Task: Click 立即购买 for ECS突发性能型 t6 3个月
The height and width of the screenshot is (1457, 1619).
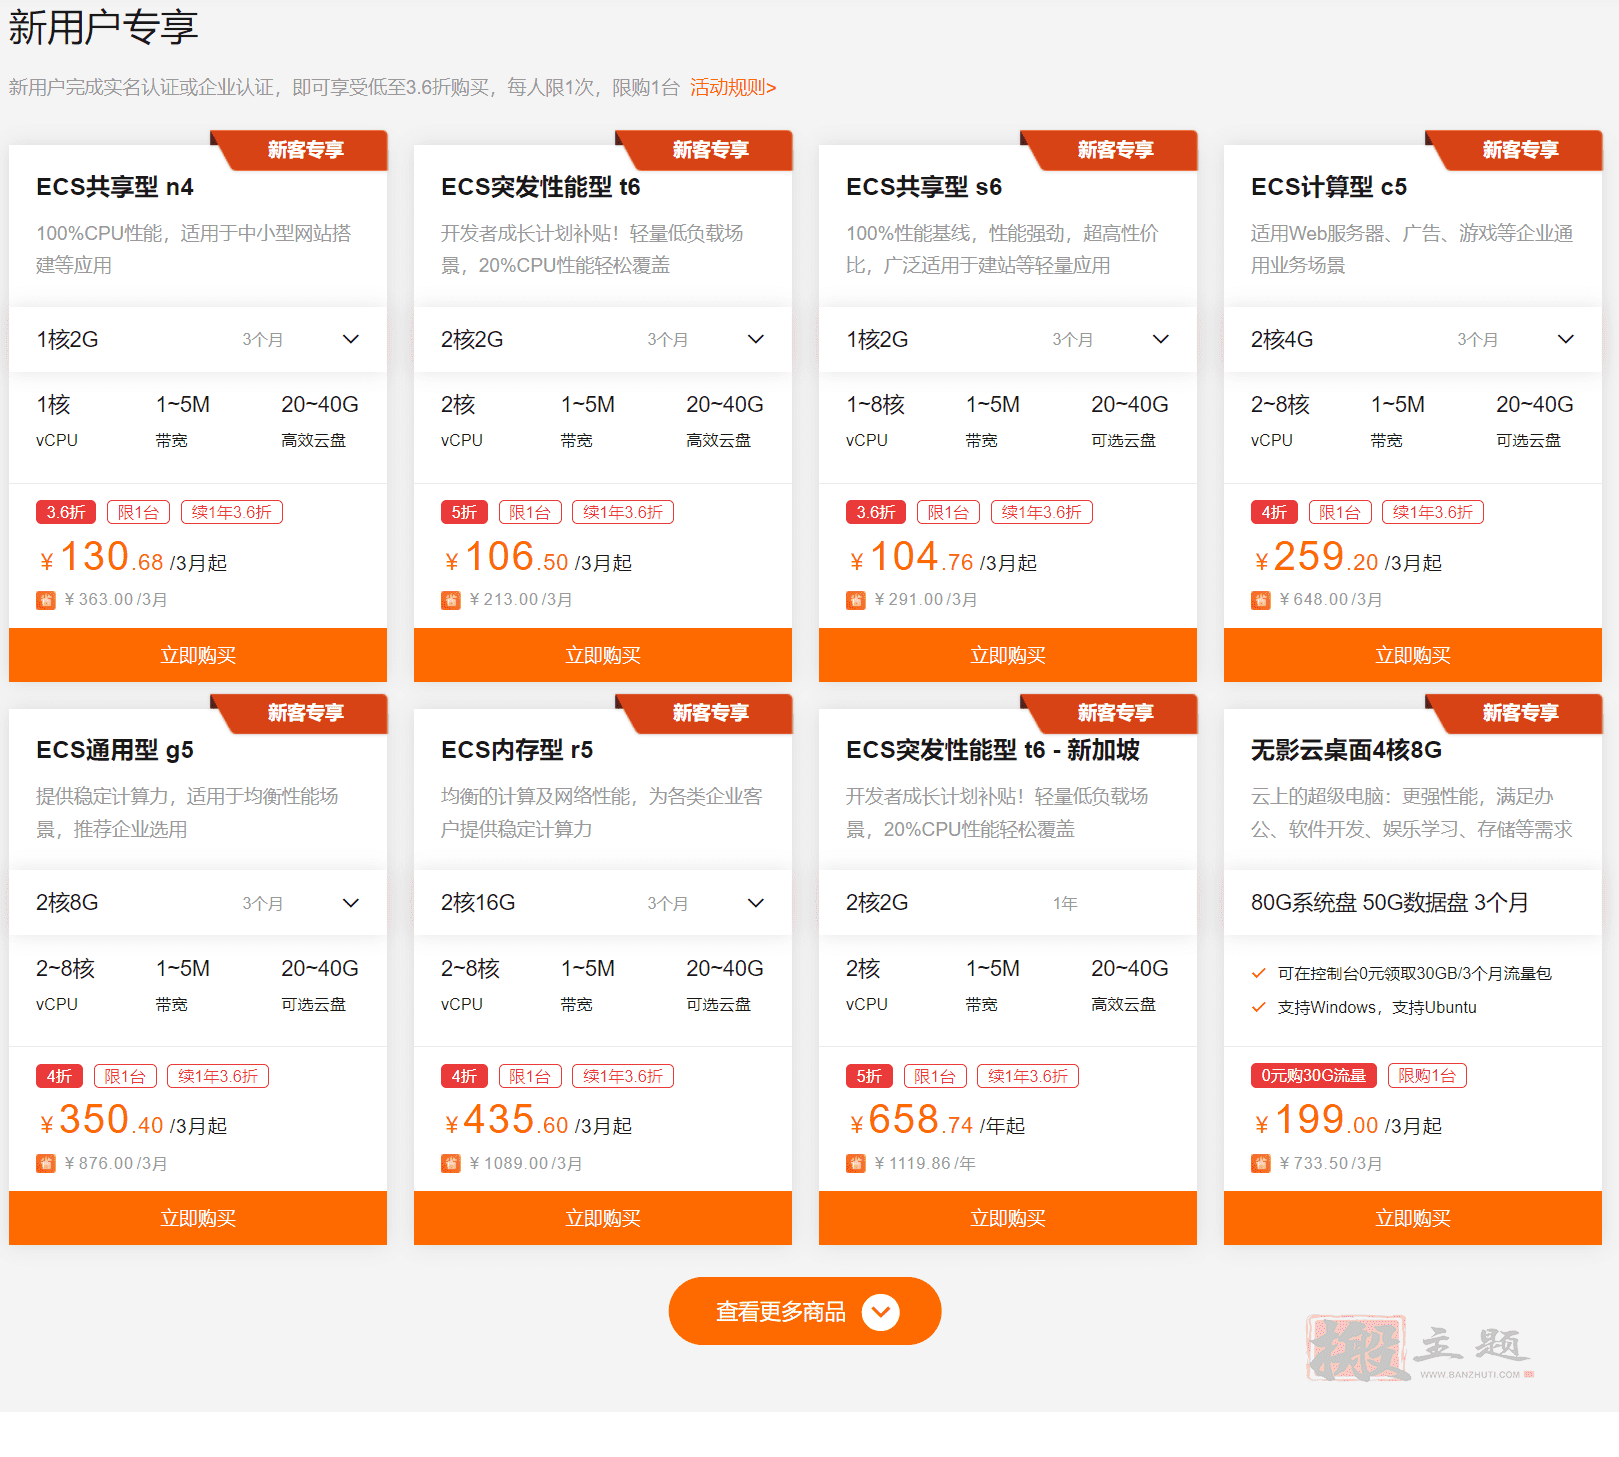Action: [x=603, y=655]
